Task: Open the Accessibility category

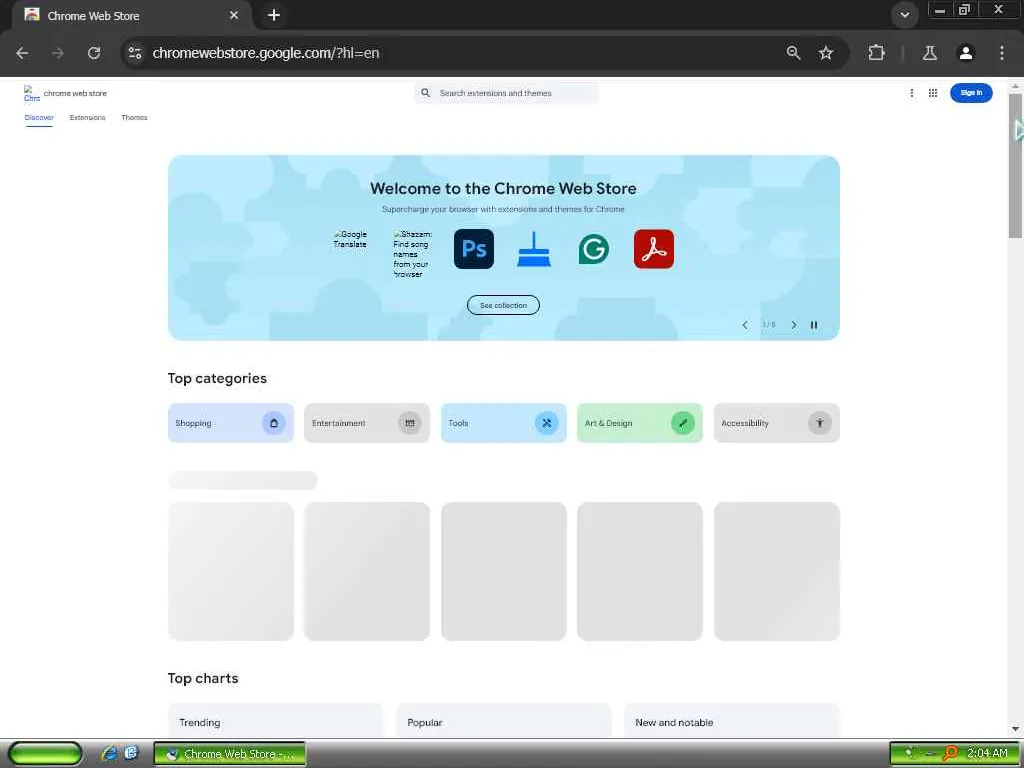Action: pos(776,423)
